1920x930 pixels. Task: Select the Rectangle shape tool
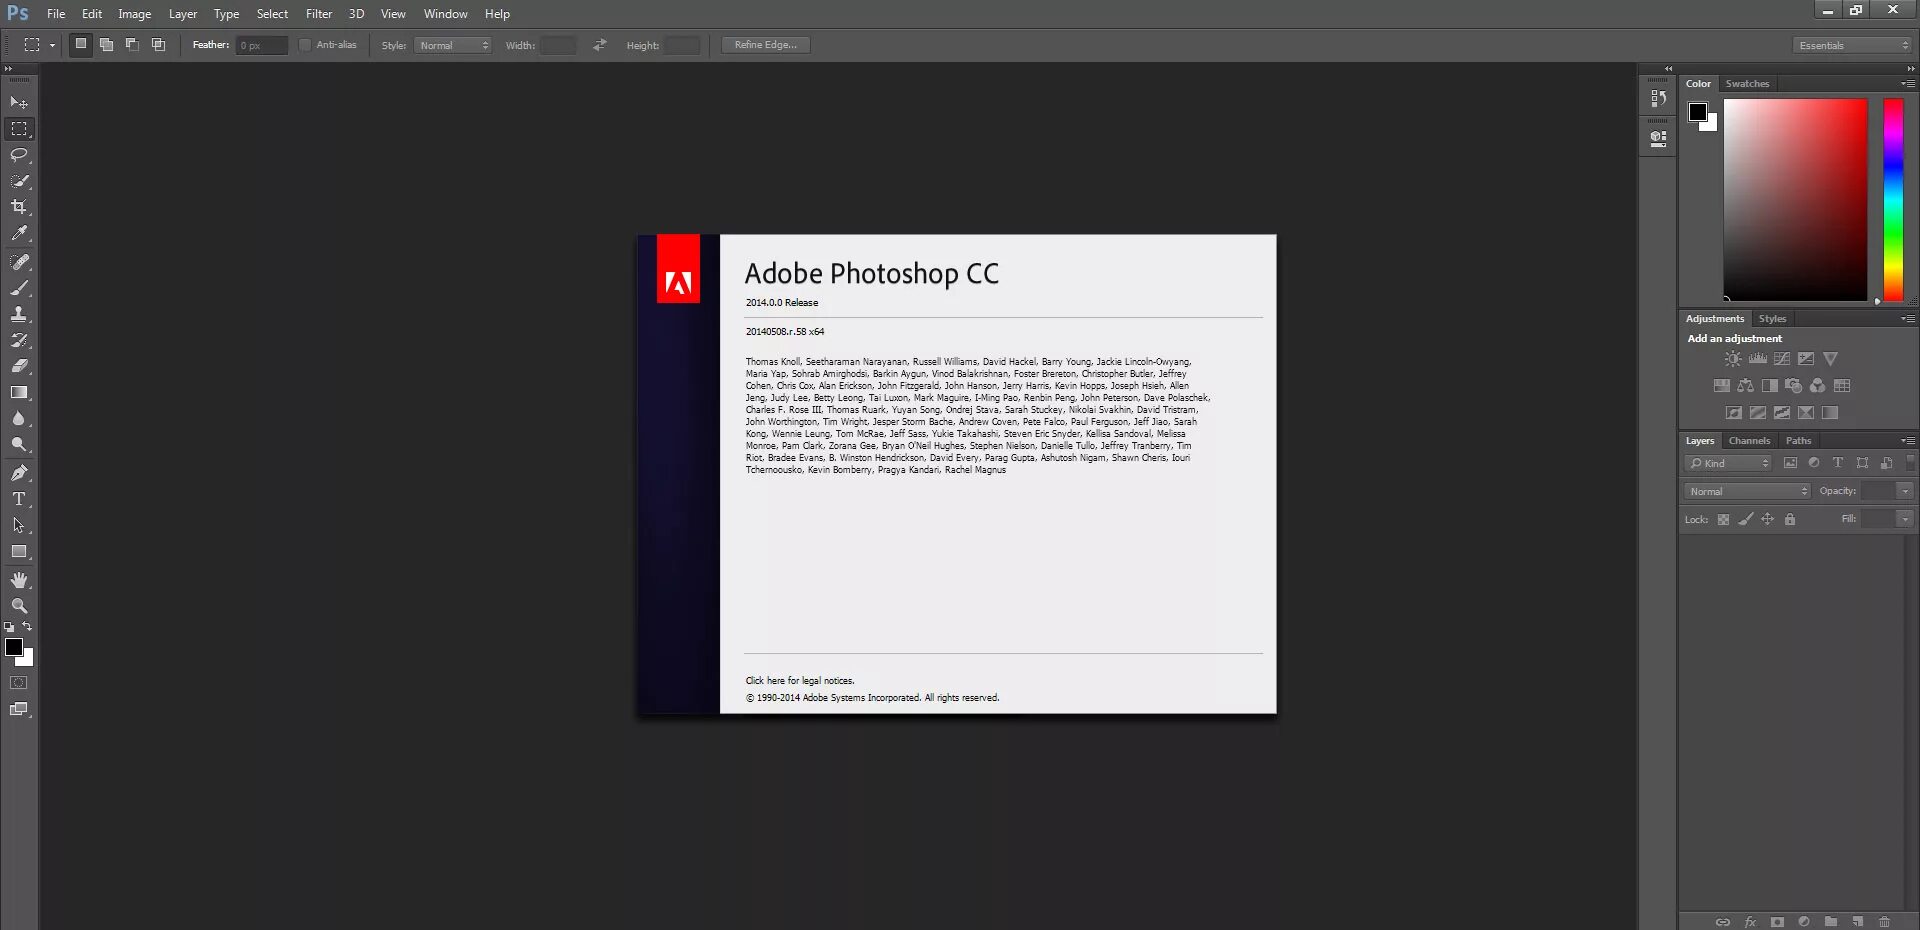(19, 551)
